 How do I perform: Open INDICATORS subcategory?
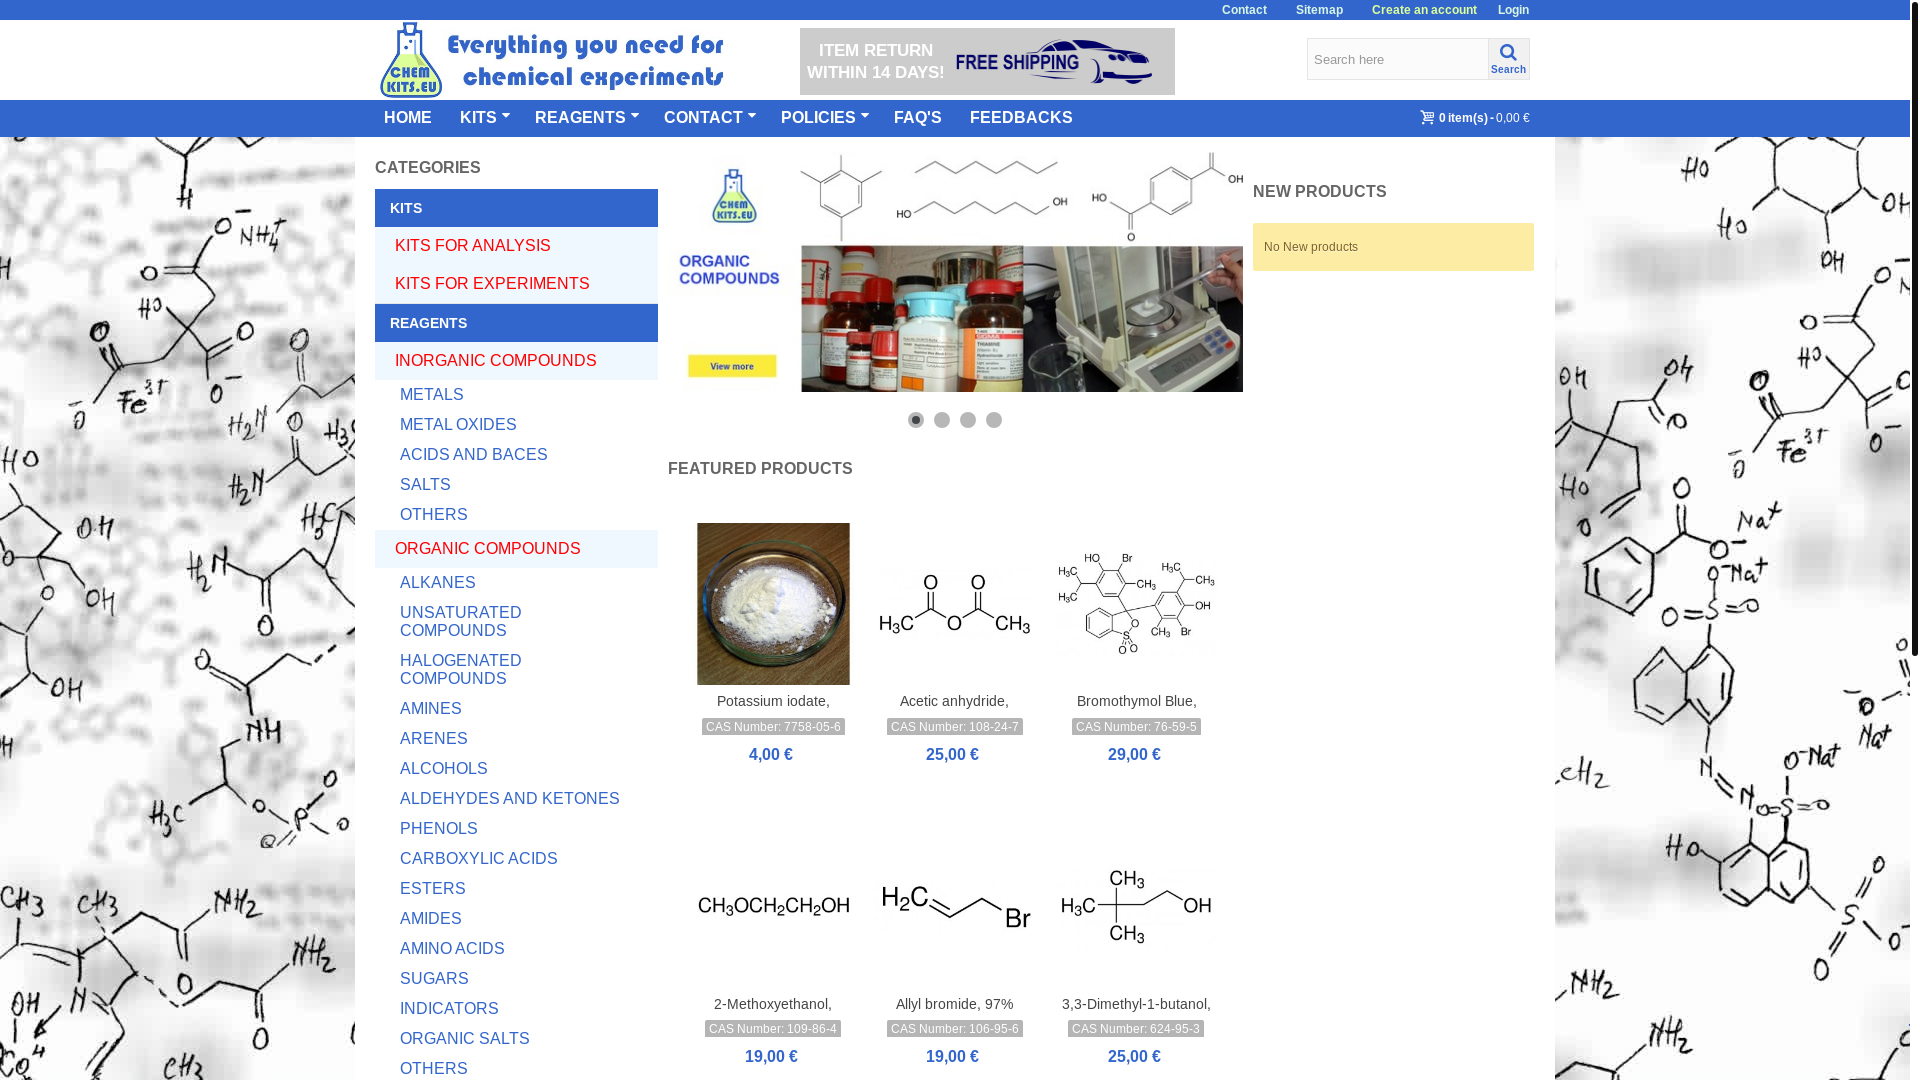[449, 1009]
